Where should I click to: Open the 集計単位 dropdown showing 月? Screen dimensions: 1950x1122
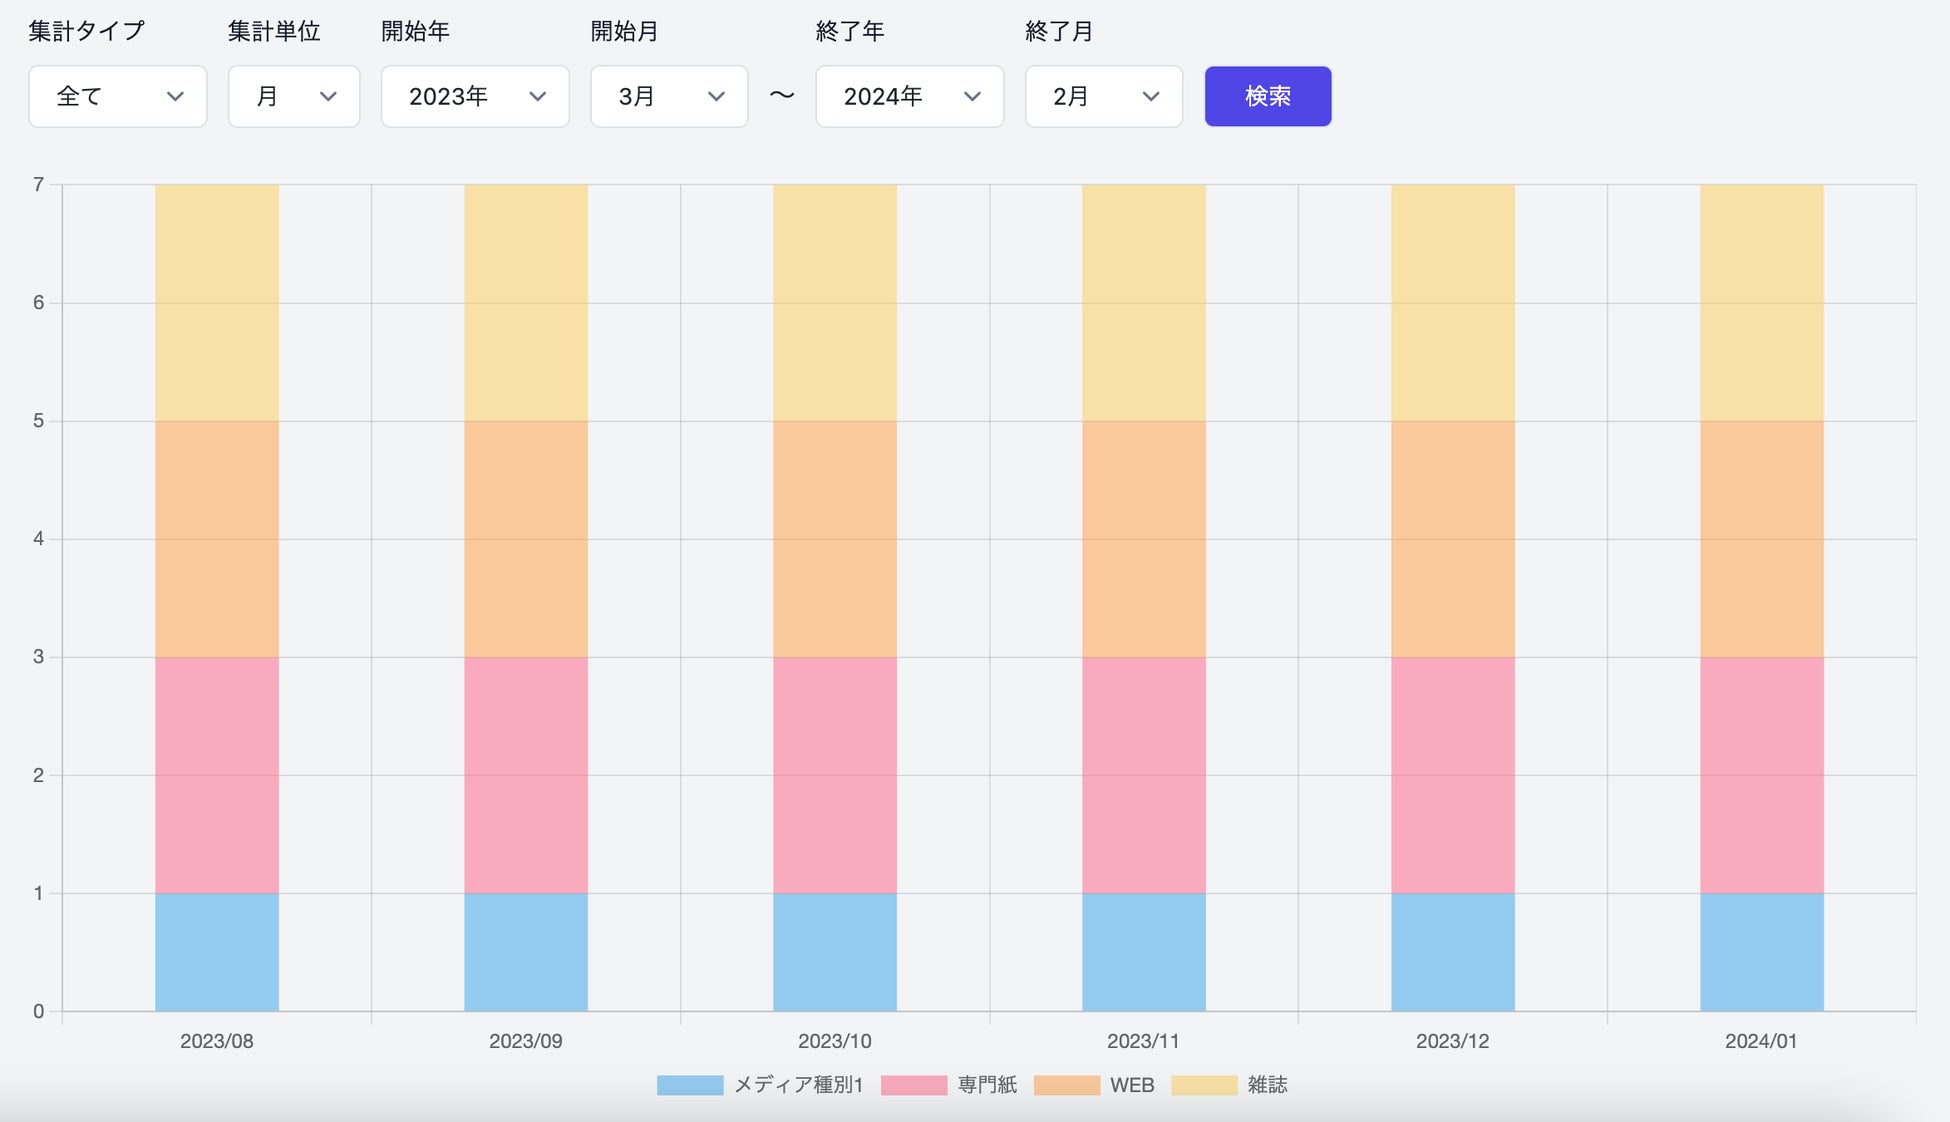[293, 96]
